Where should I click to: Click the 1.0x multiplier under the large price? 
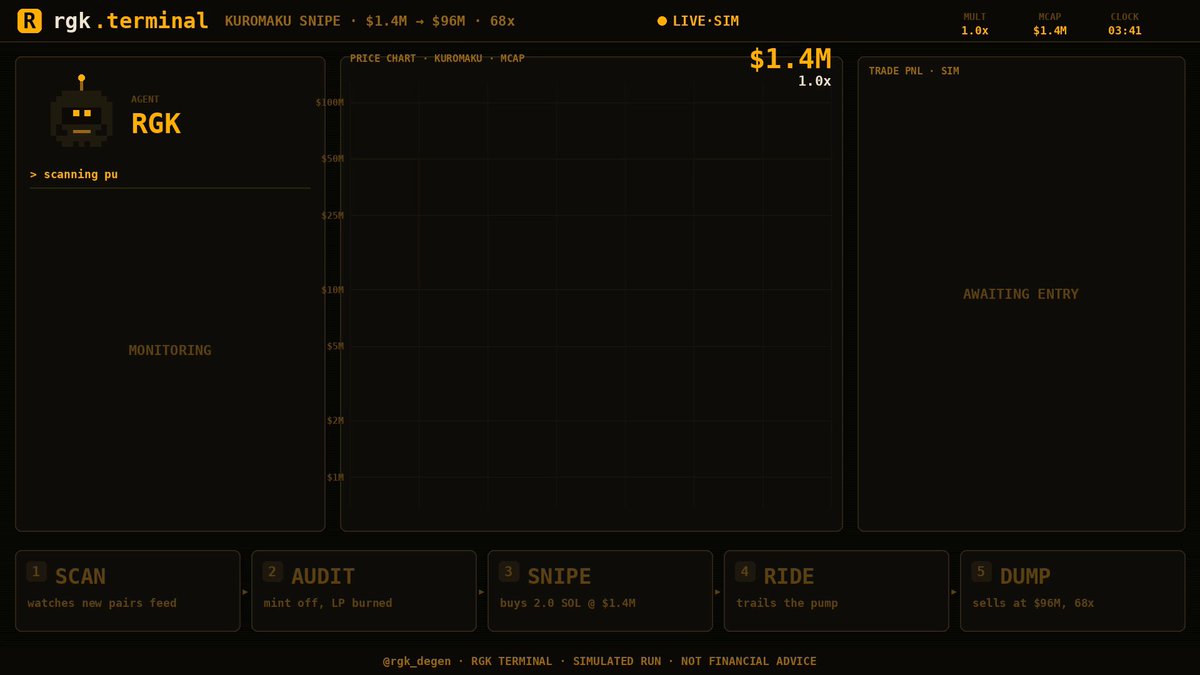point(814,81)
